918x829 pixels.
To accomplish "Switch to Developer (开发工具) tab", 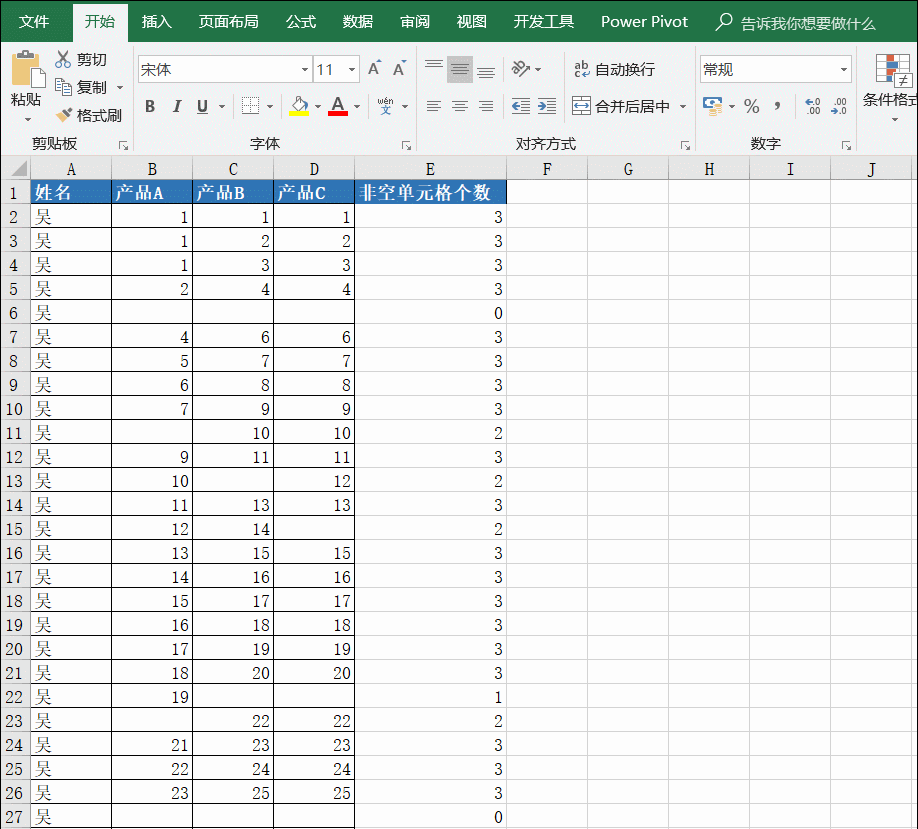I will 543,22.
